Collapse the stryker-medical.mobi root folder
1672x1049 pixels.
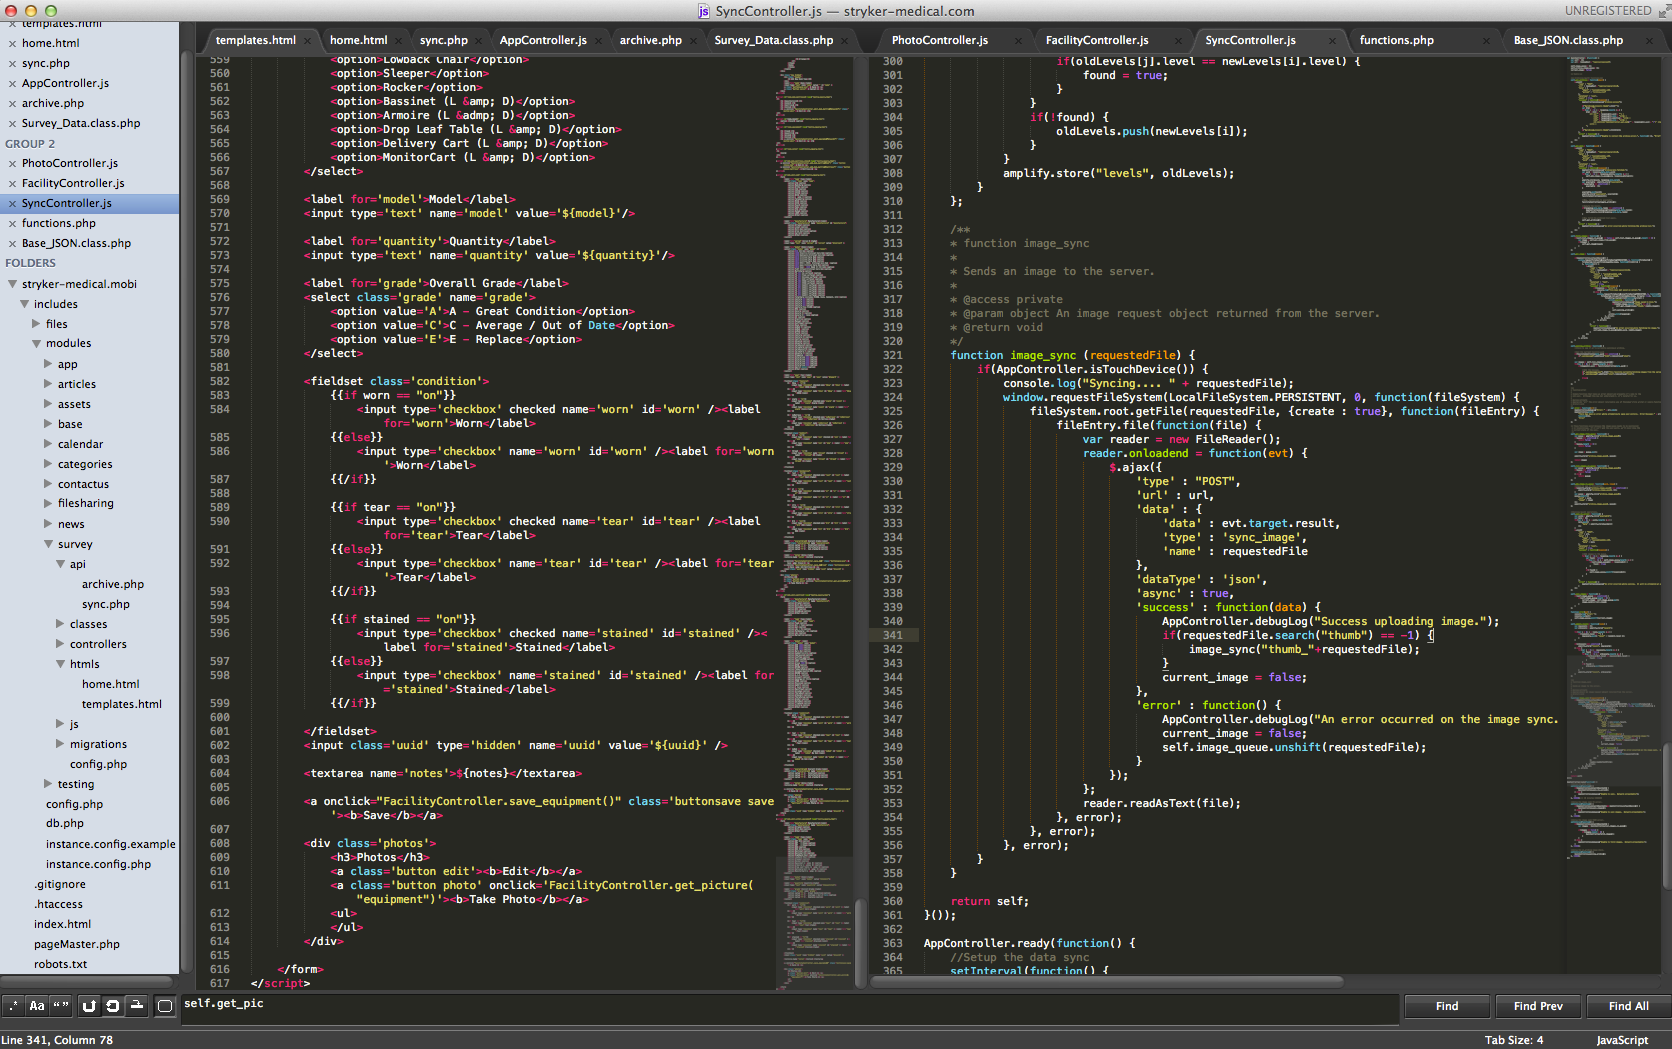[x=12, y=284]
